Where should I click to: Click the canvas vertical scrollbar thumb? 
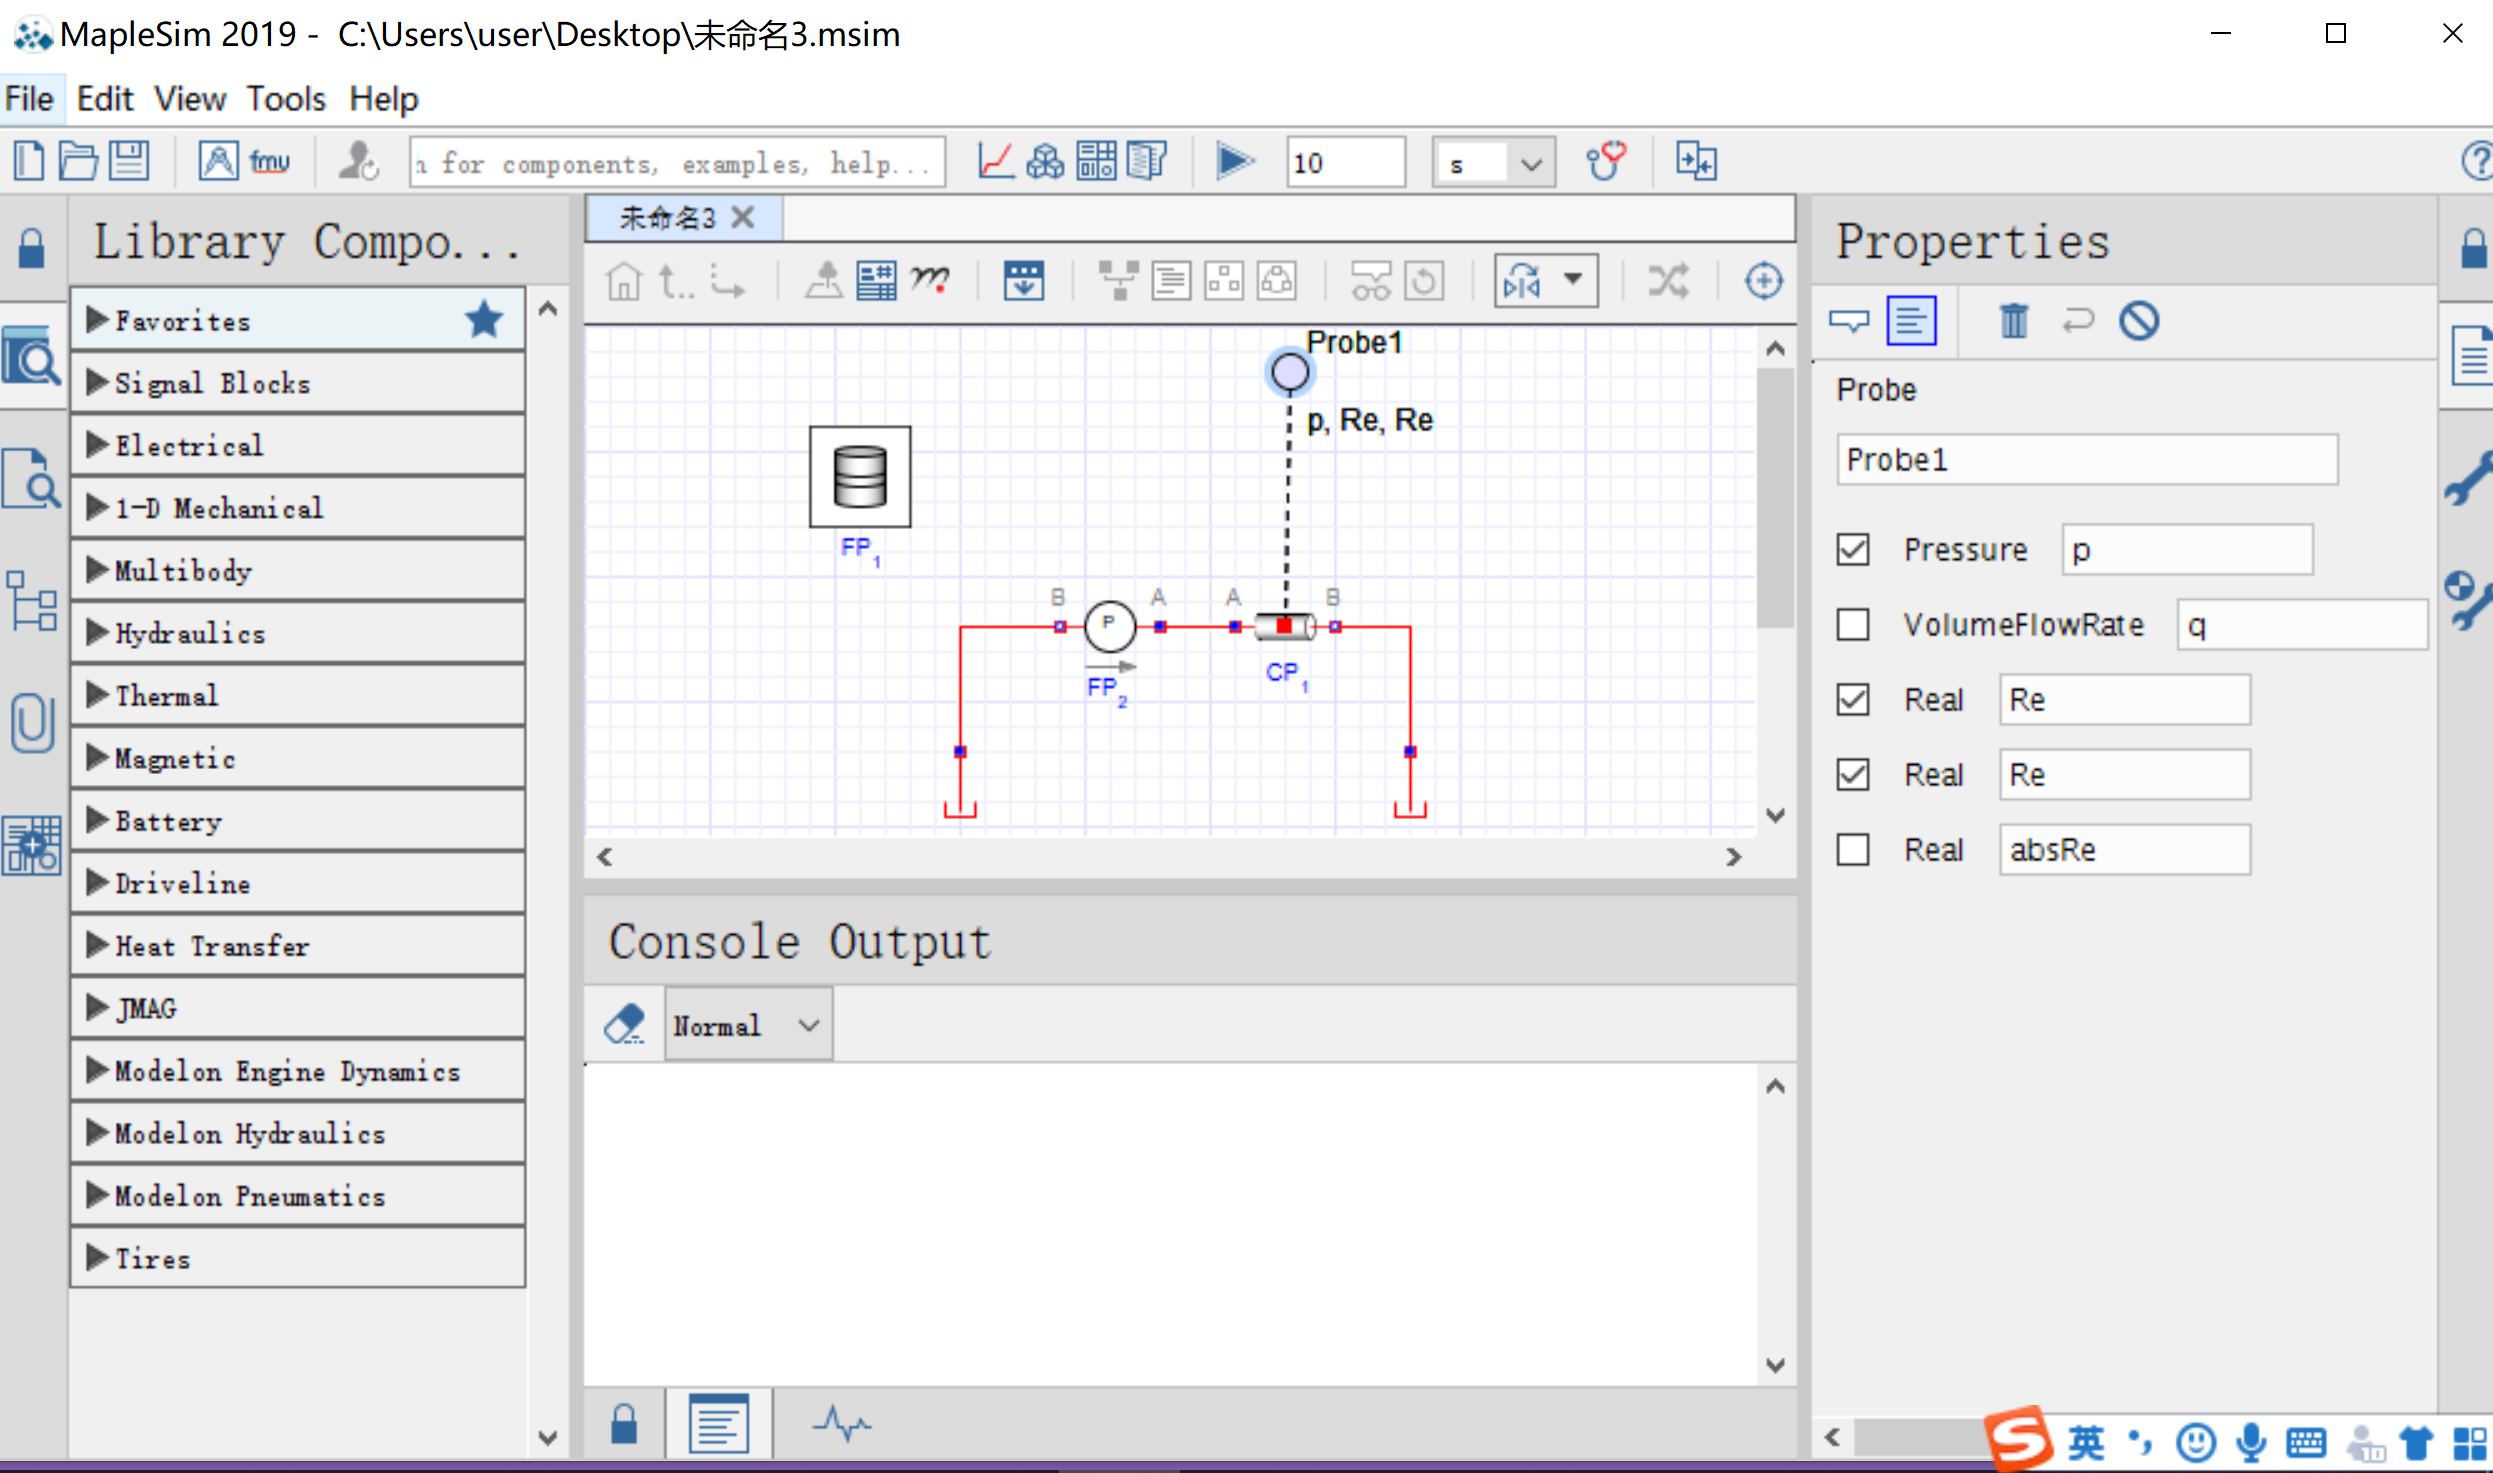(x=1775, y=498)
